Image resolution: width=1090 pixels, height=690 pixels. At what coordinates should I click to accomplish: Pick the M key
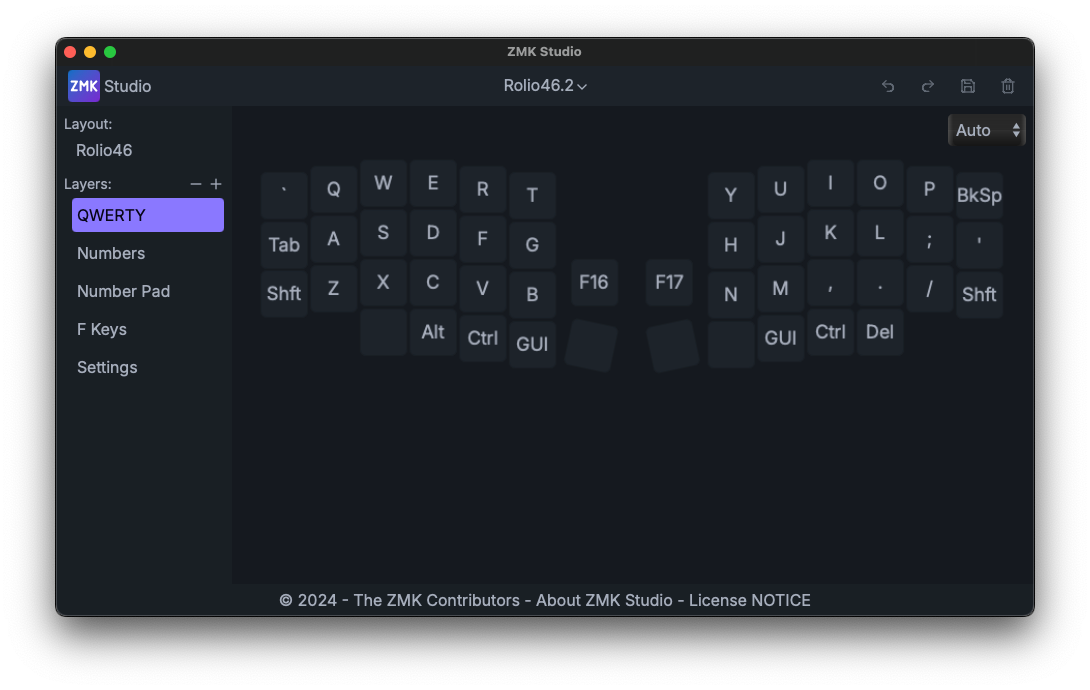(780, 288)
